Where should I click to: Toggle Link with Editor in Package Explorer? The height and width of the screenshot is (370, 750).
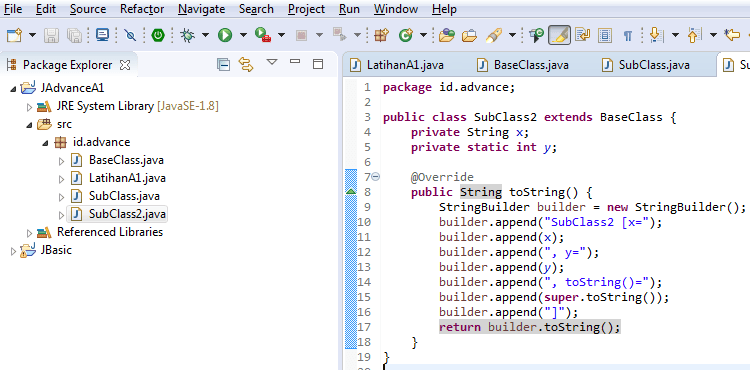coord(246,65)
